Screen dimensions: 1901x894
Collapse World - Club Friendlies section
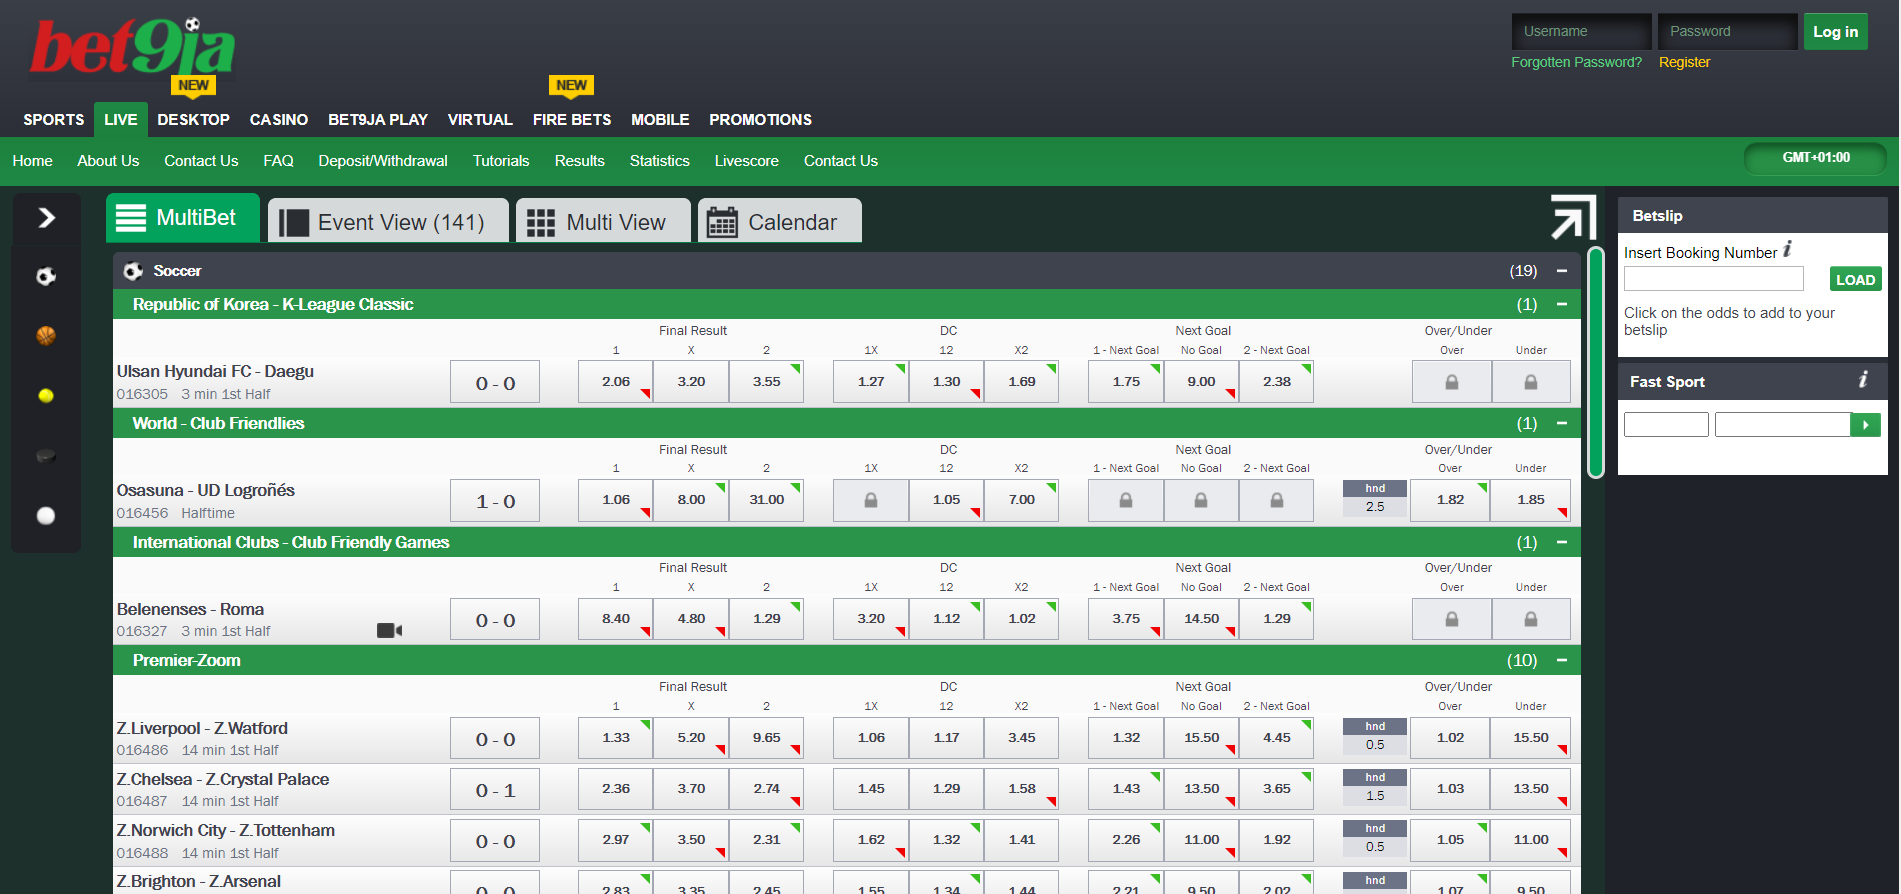pos(1562,423)
